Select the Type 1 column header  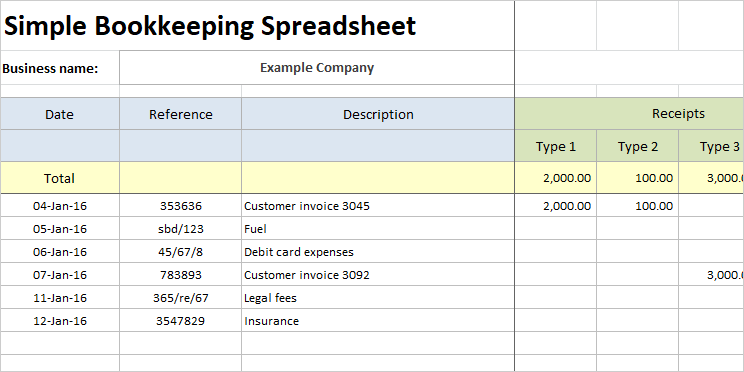(x=556, y=146)
